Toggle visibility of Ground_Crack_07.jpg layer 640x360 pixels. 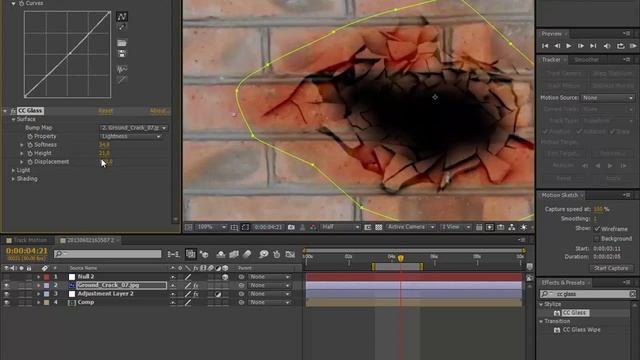(7, 285)
